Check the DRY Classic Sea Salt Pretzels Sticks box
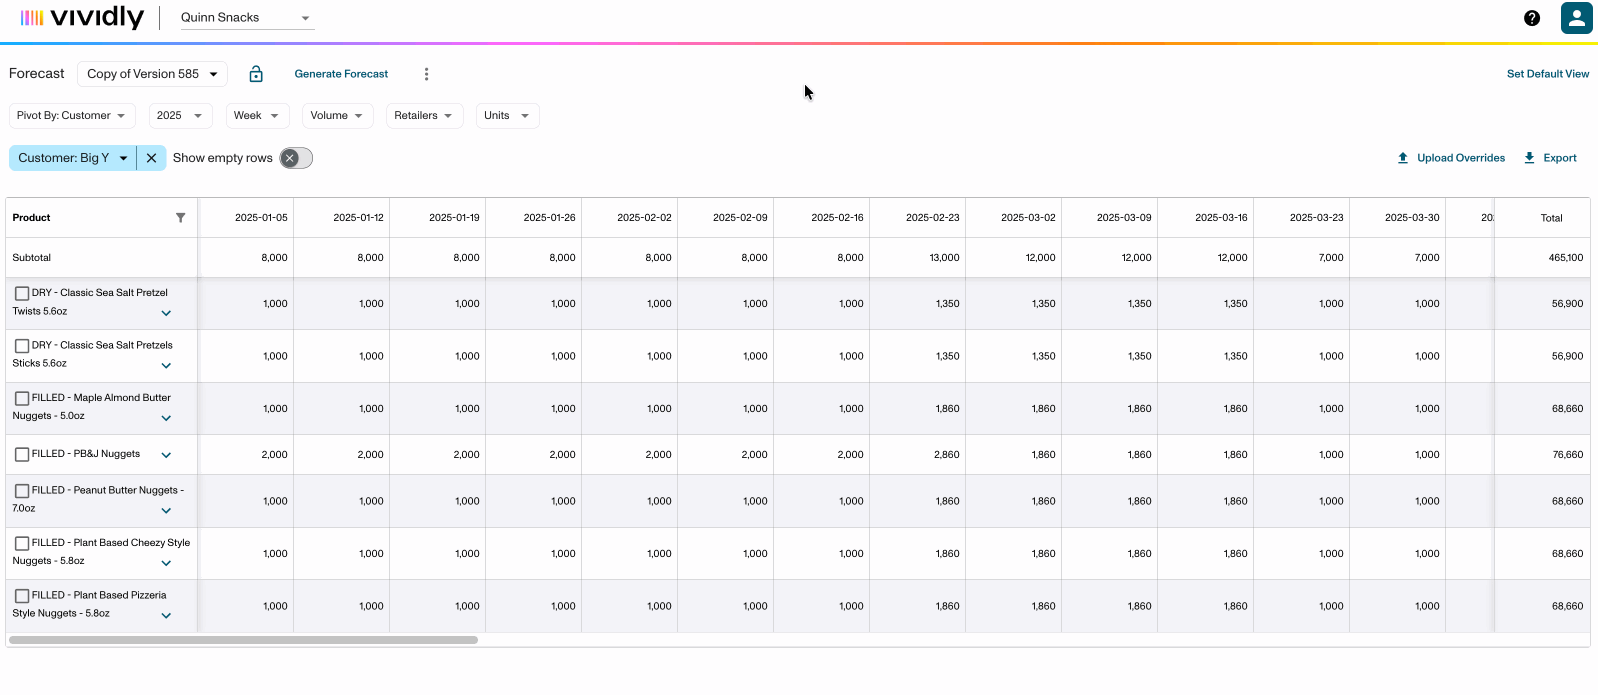The image size is (1598, 695). point(22,346)
